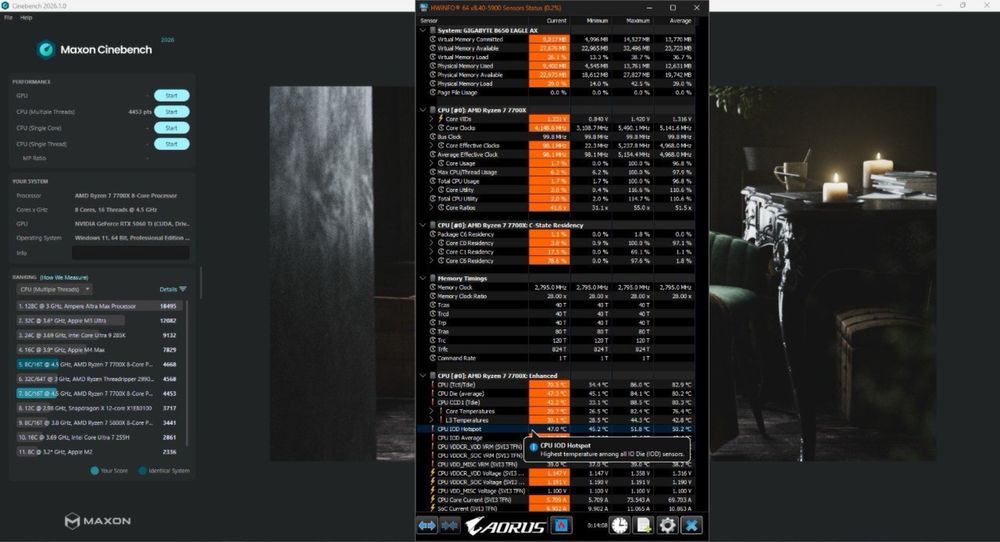Viewport: 1000px width, 542px height.
Task: Collapse the CPU [#0] AMD Ryzen 7 7700X group
Action: click(422, 110)
